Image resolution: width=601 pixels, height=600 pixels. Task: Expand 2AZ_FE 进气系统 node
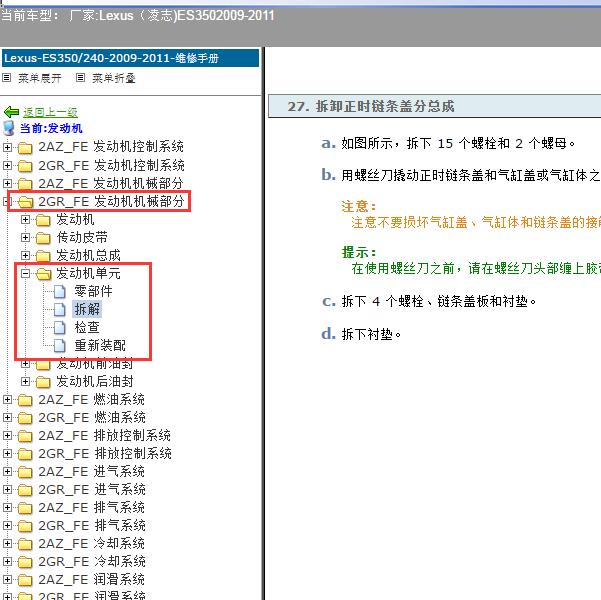point(7,472)
